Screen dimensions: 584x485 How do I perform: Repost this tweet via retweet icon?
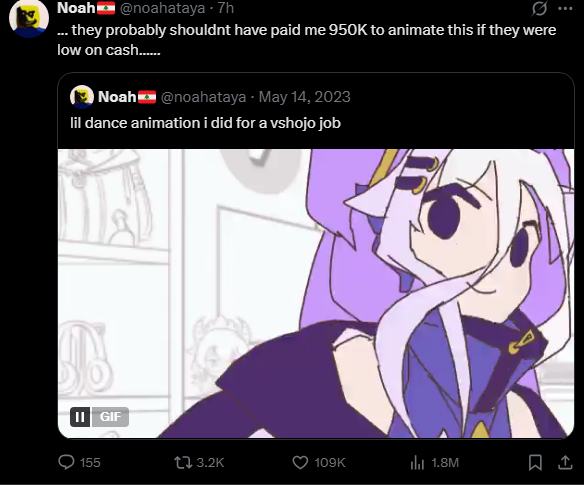tap(183, 463)
